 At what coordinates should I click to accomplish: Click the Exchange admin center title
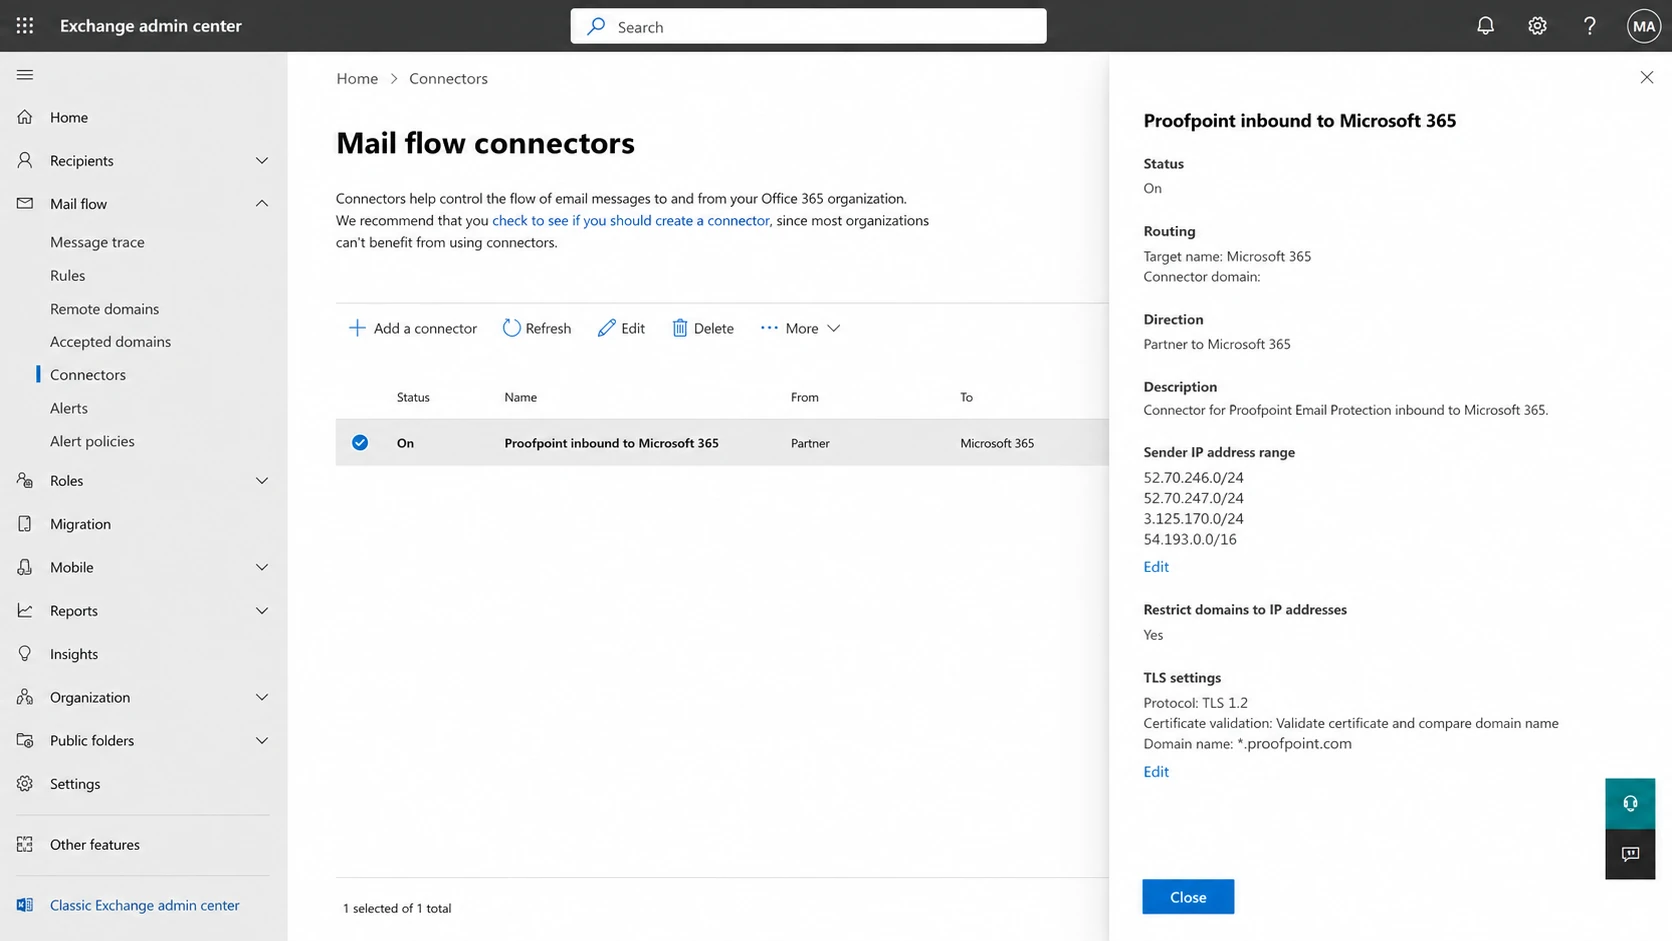click(151, 26)
